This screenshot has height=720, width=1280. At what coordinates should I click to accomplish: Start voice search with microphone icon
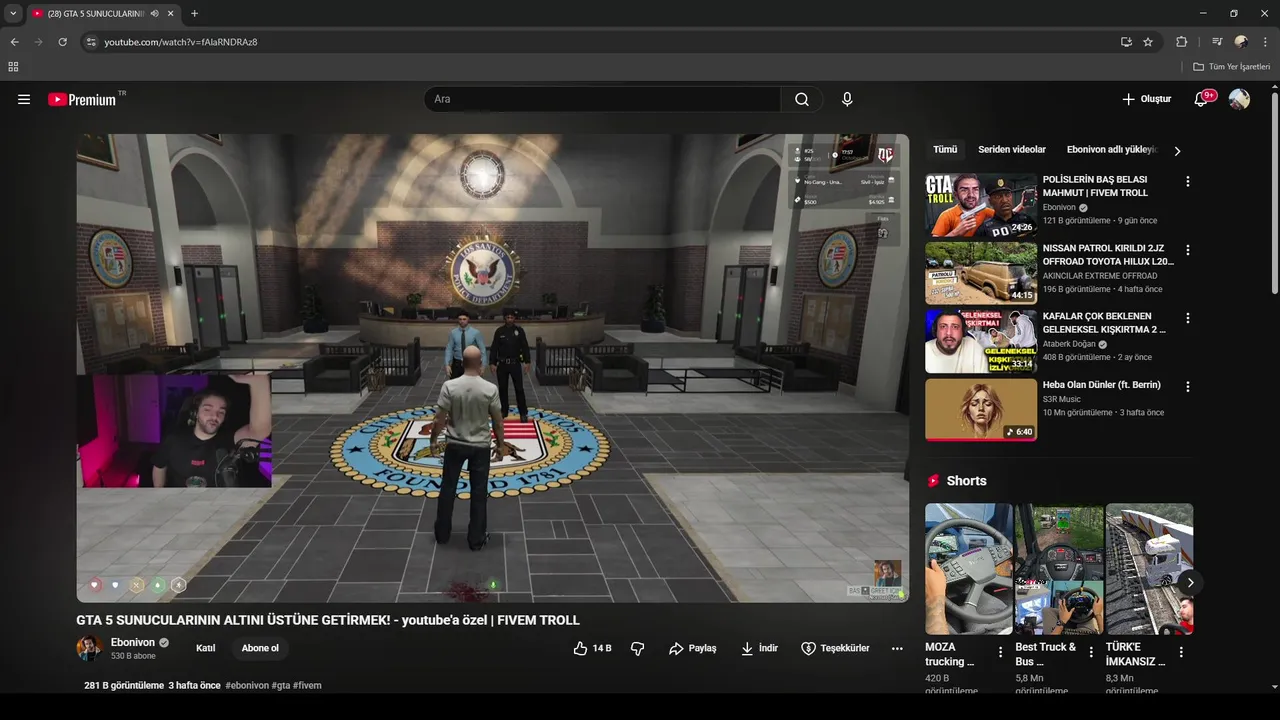click(x=847, y=99)
